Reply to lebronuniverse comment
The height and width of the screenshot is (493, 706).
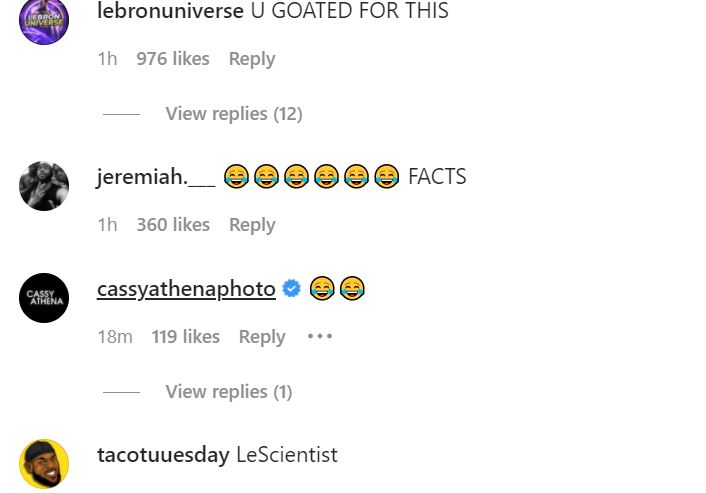[x=252, y=59]
